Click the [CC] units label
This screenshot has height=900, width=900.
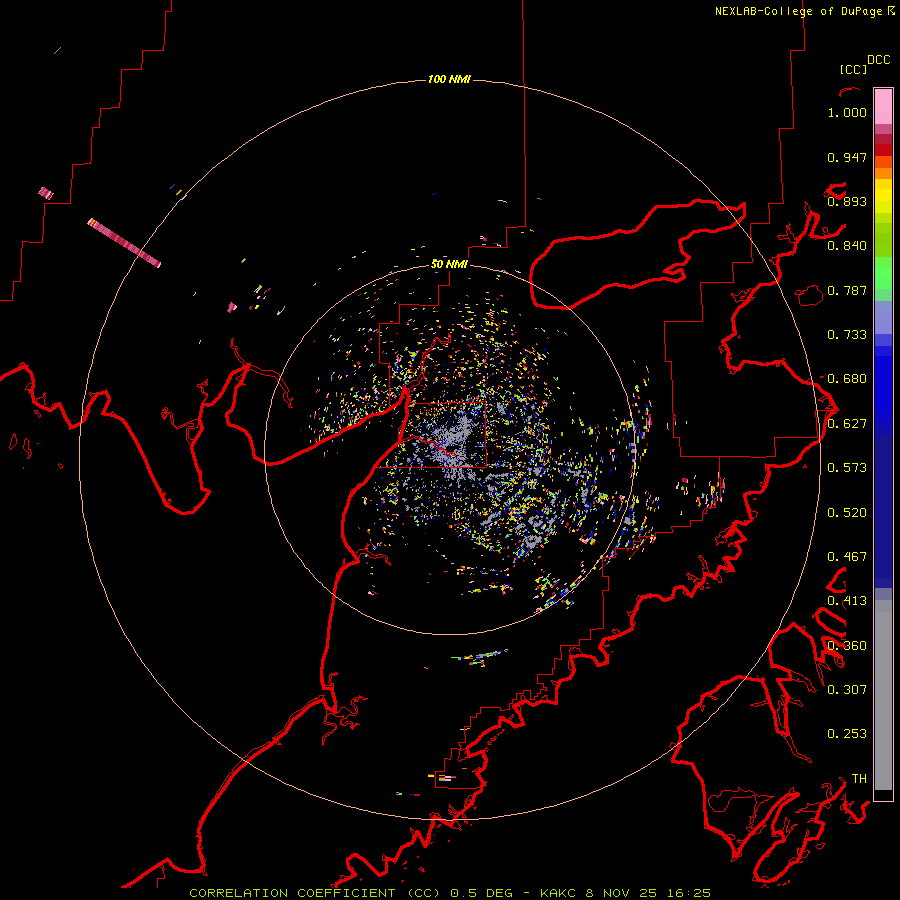(853, 69)
